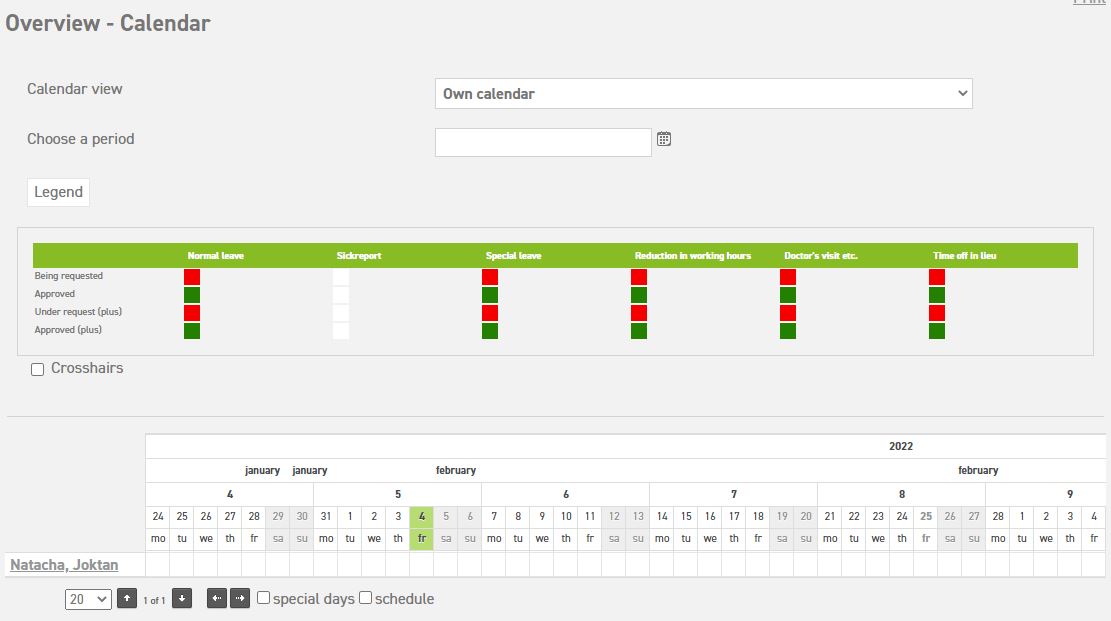Click the red Under request swatch under Doctor's visit
The image size is (1111, 621).
click(x=787, y=312)
